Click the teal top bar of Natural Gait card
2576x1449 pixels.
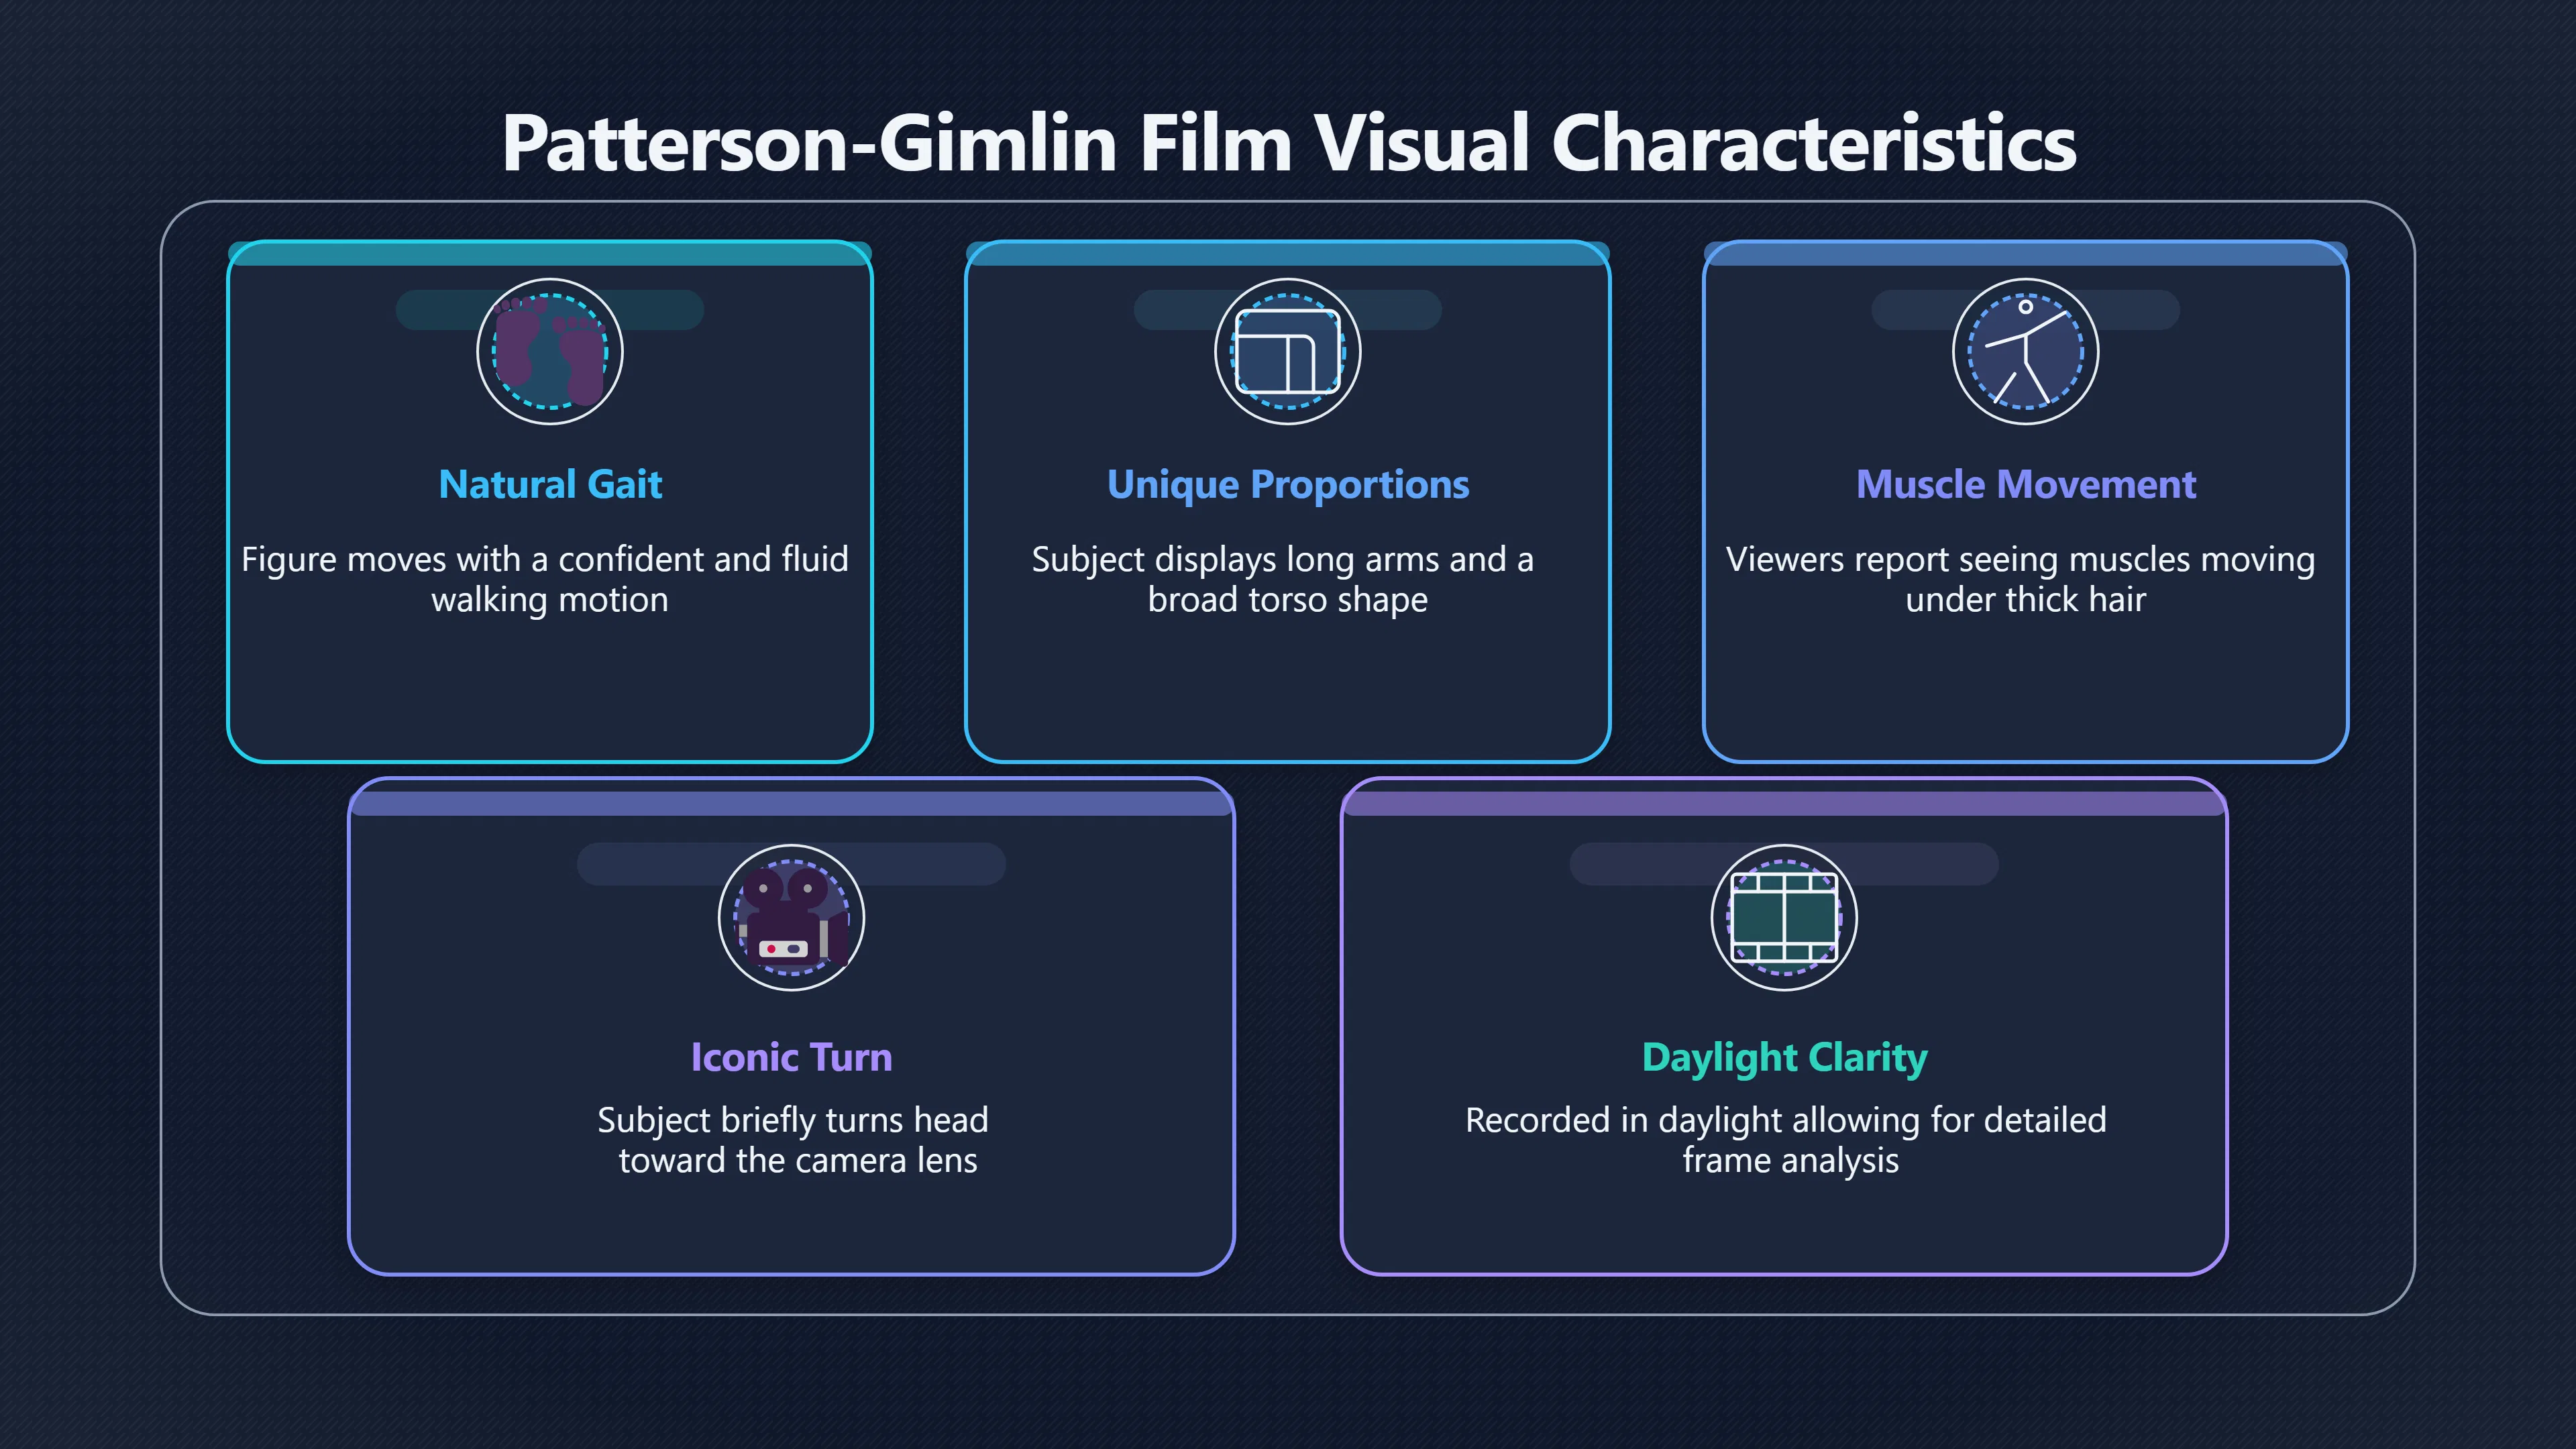pos(550,253)
